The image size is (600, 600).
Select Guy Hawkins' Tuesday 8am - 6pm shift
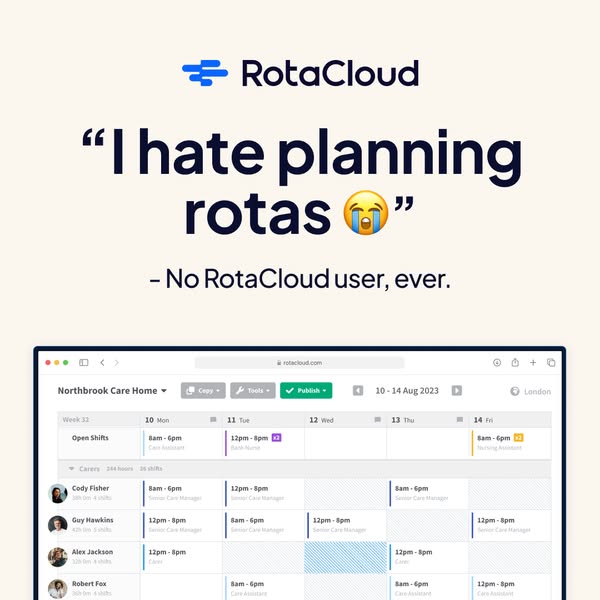click(263, 525)
